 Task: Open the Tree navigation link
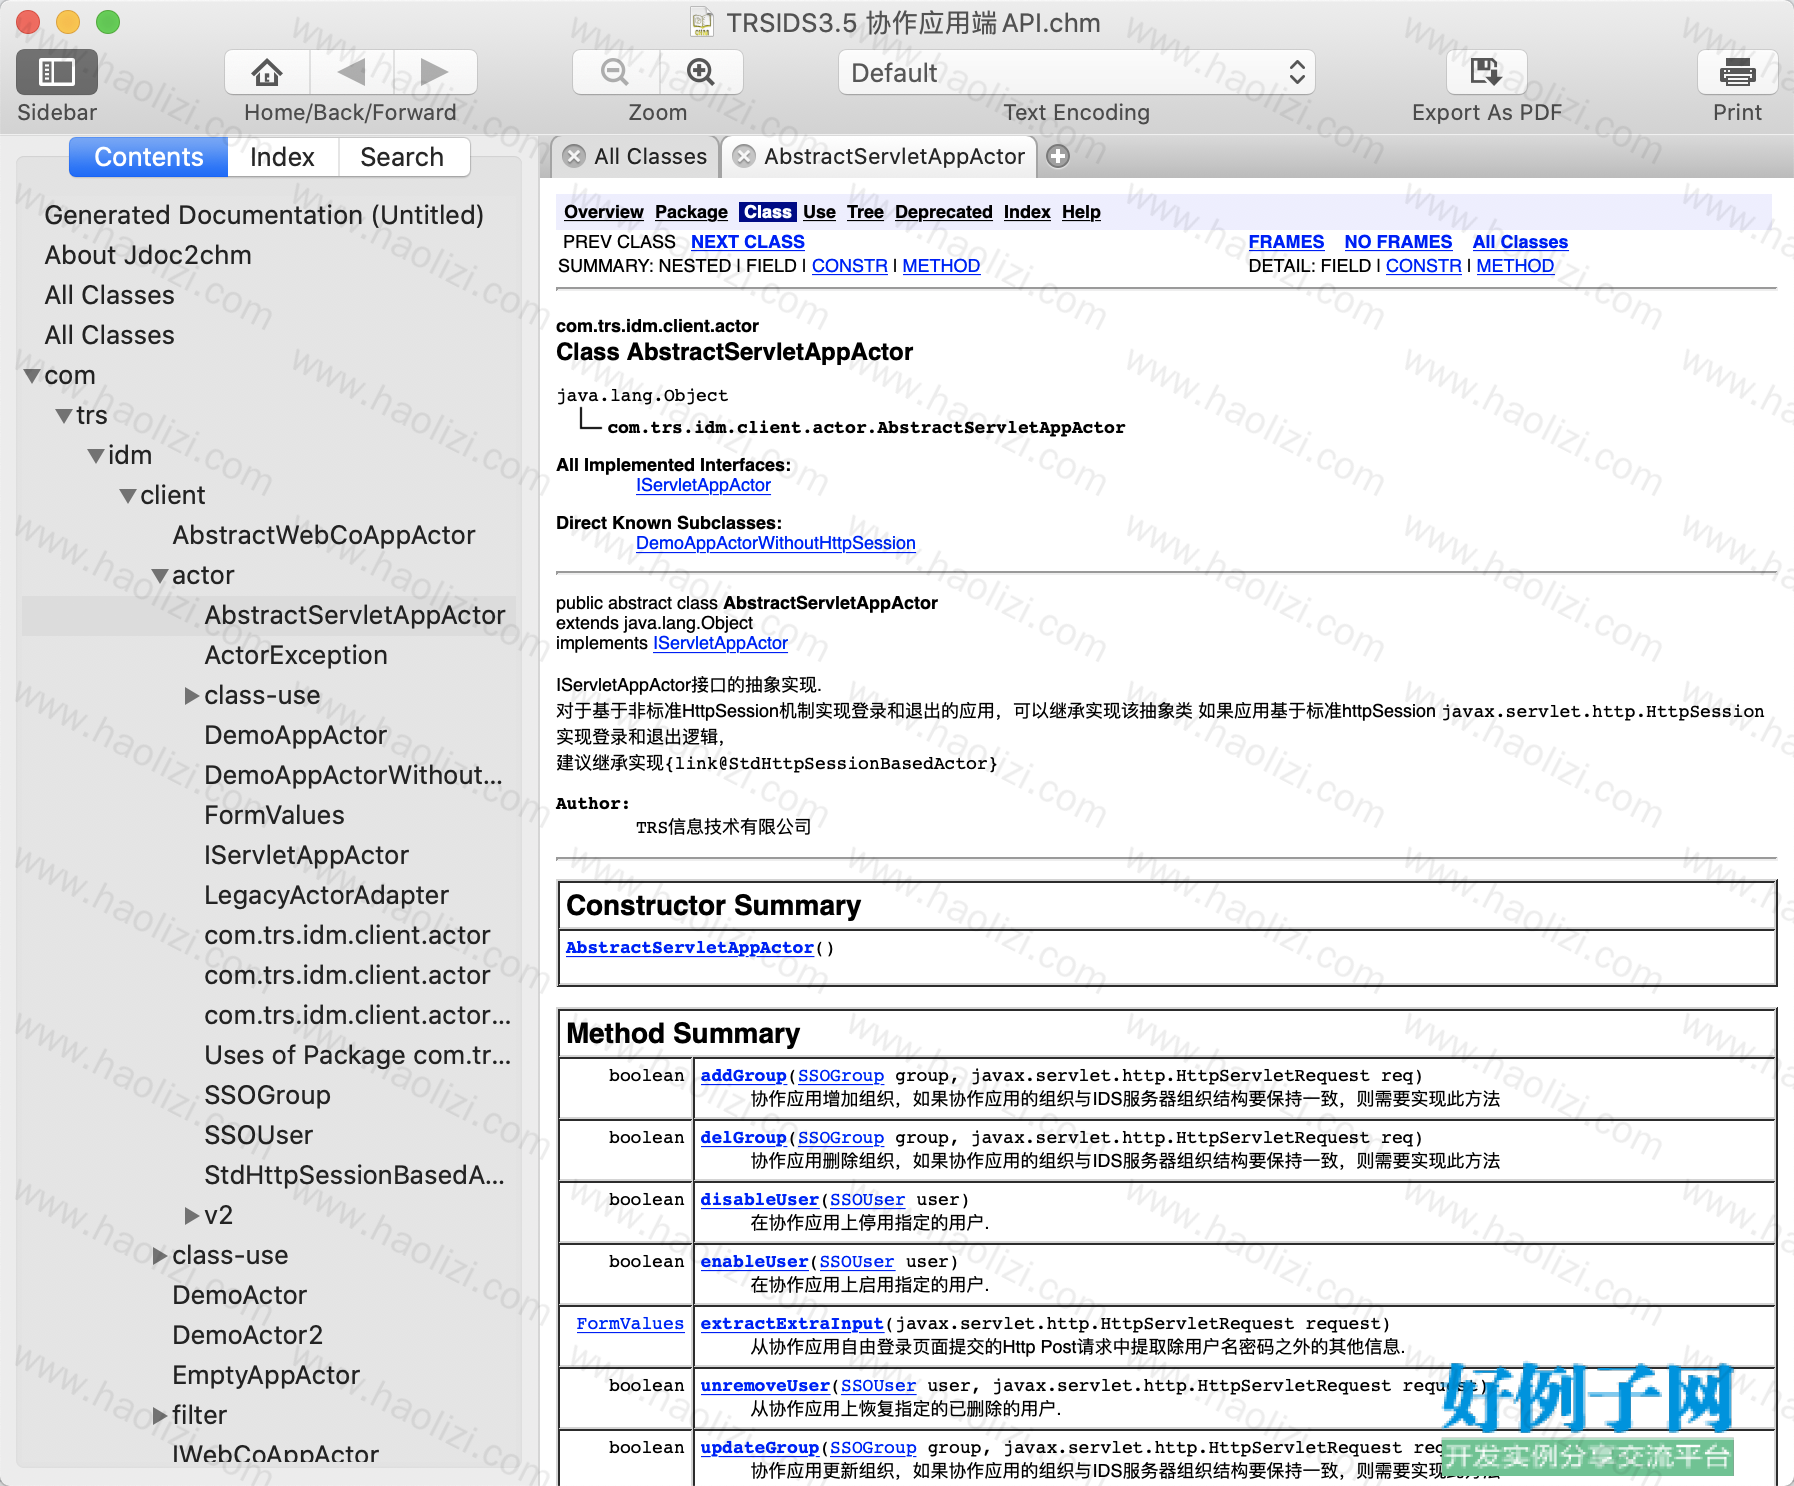[865, 212]
